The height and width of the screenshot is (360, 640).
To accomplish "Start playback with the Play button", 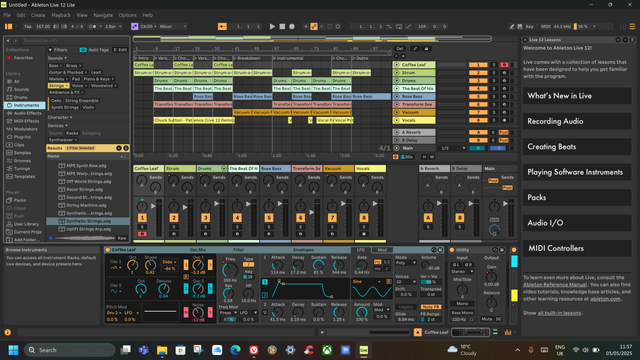I will pos(272,27).
